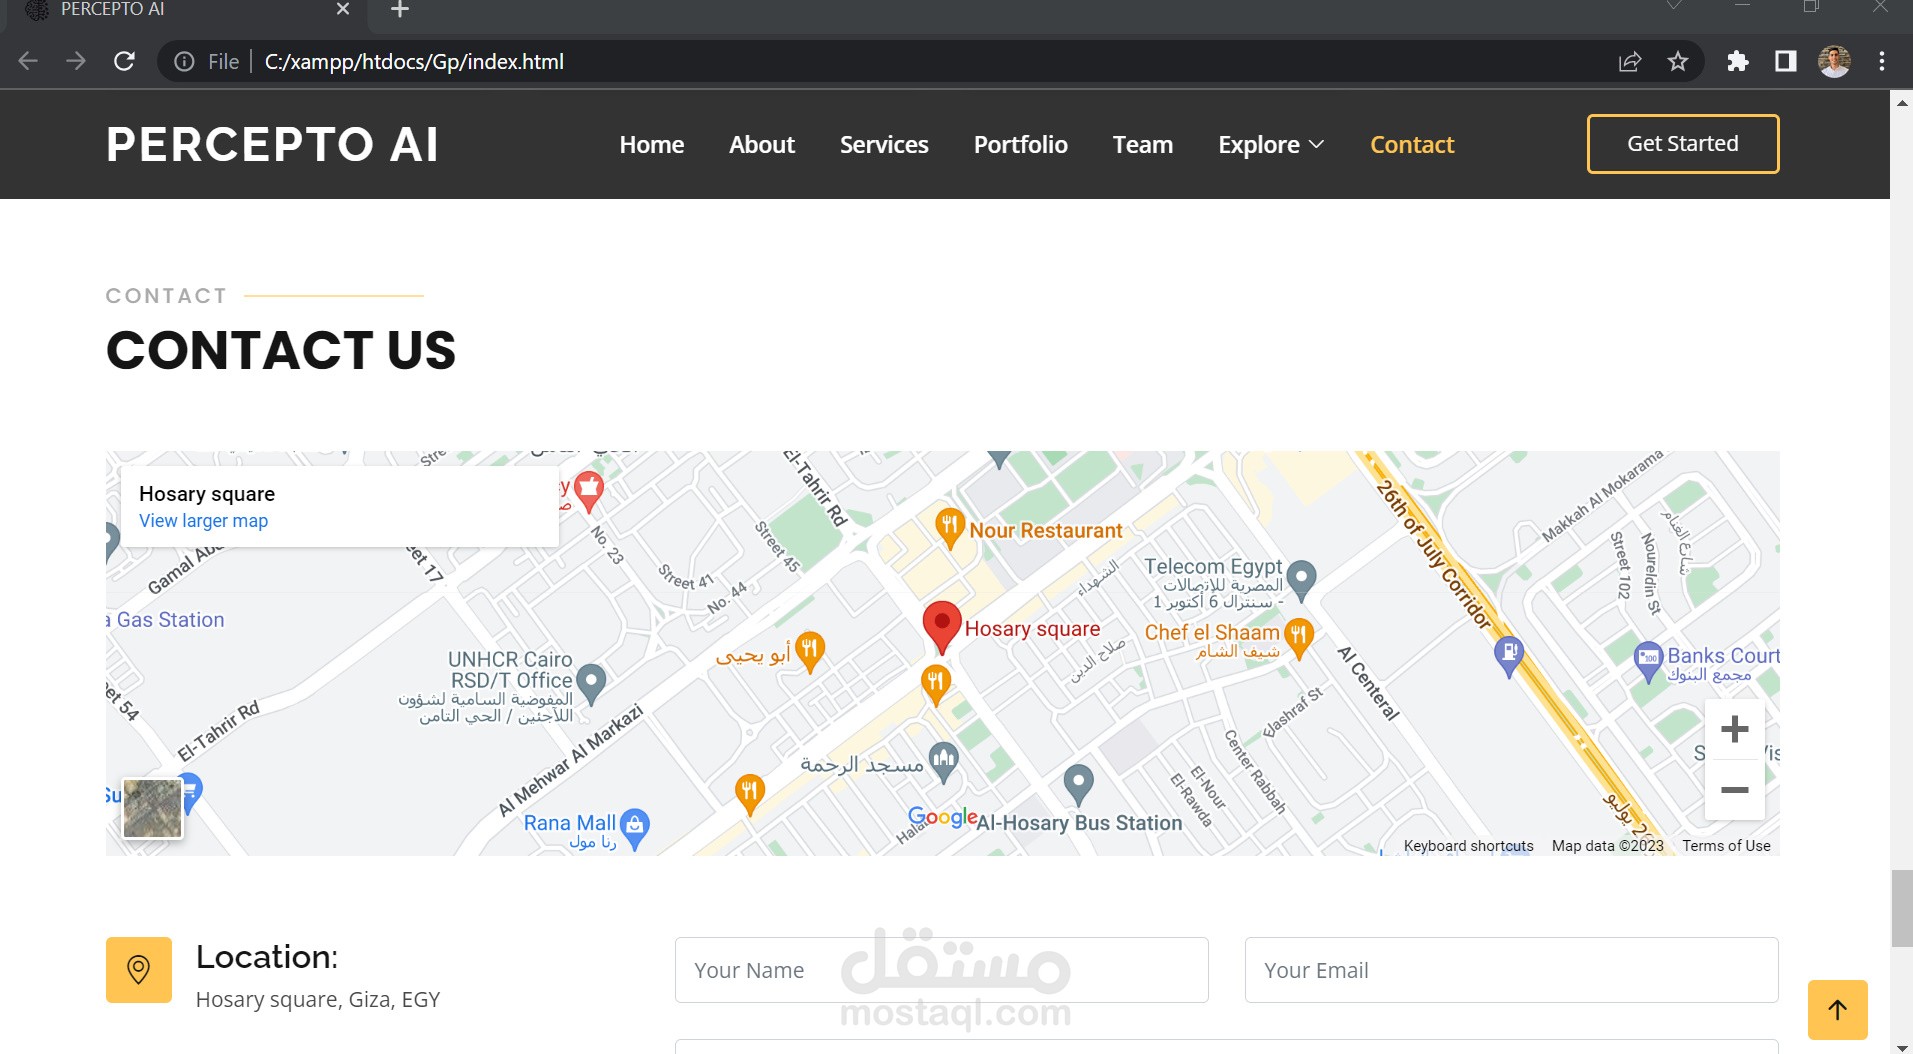Click the share page icon in address bar
This screenshot has width=1913, height=1054.
(x=1630, y=62)
